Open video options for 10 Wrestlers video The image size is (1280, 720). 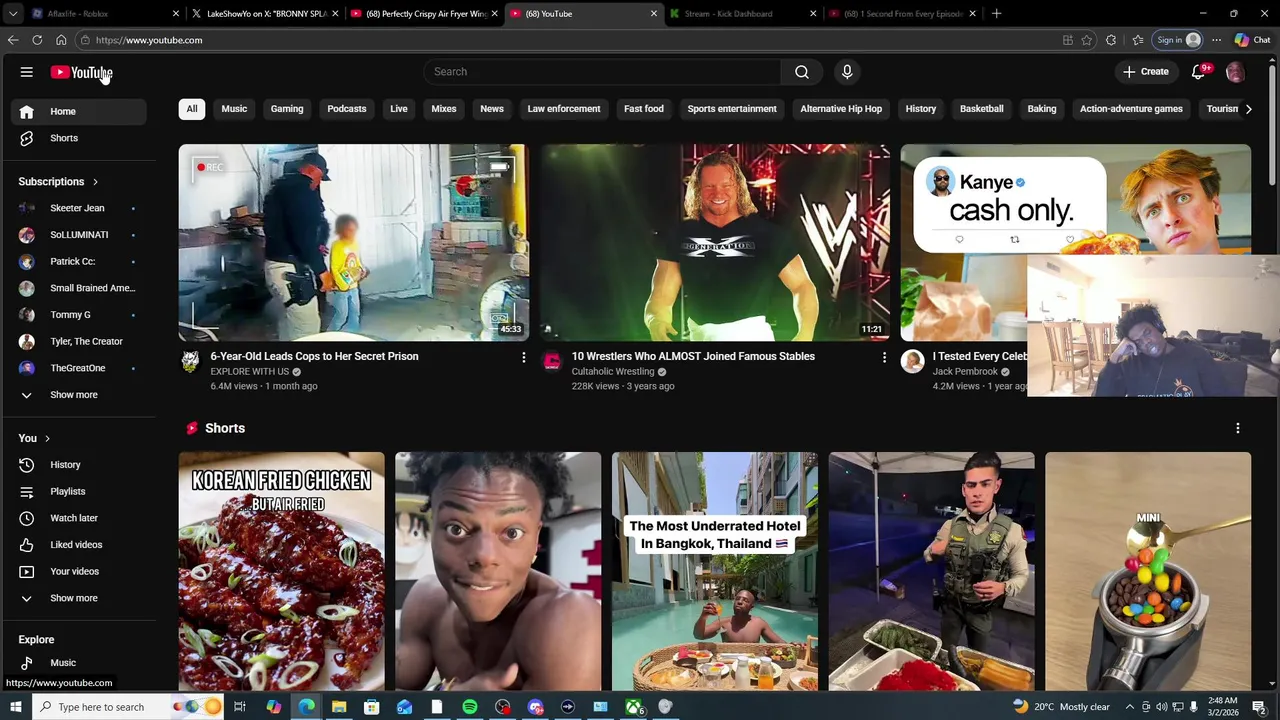[884, 357]
